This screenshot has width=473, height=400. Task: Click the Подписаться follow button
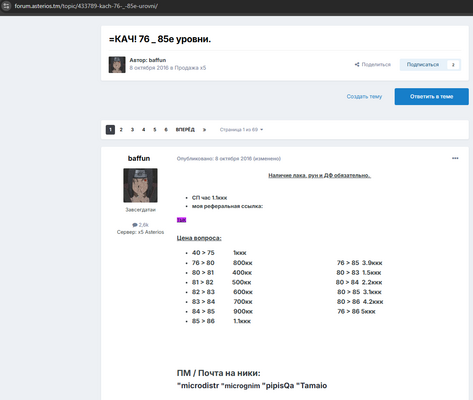click(x=423, y=65)
